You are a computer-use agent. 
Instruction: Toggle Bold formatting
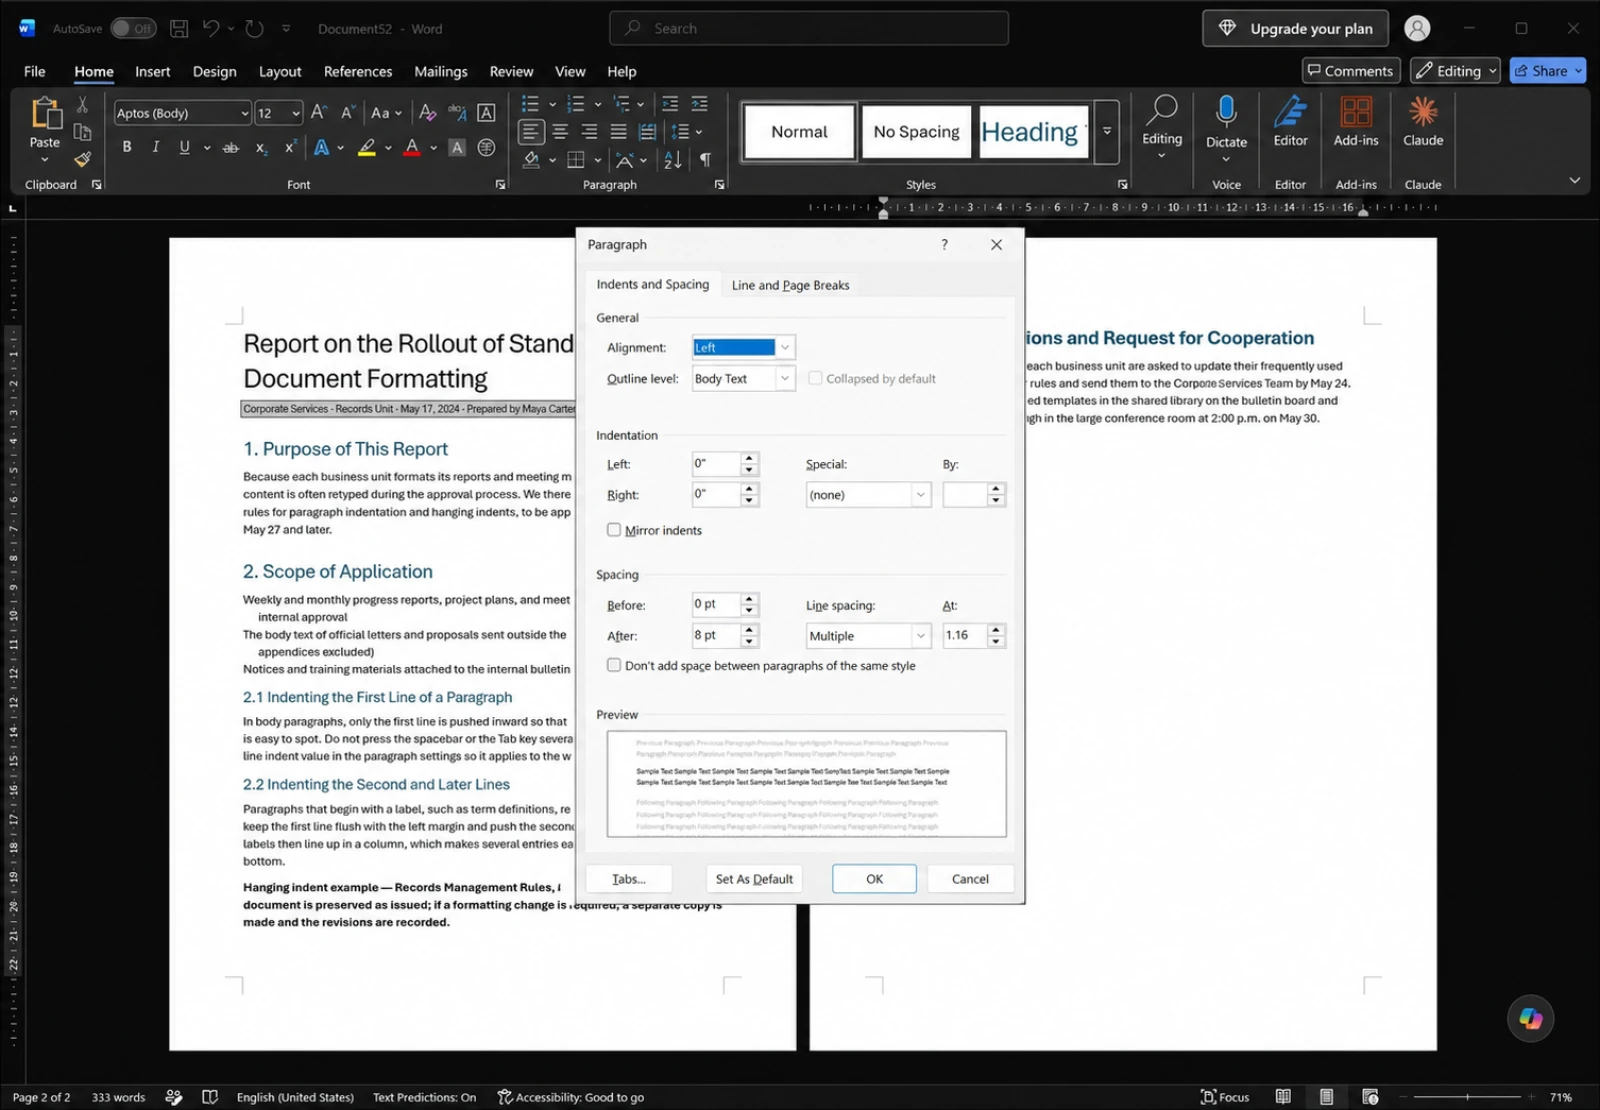(127, 147)
